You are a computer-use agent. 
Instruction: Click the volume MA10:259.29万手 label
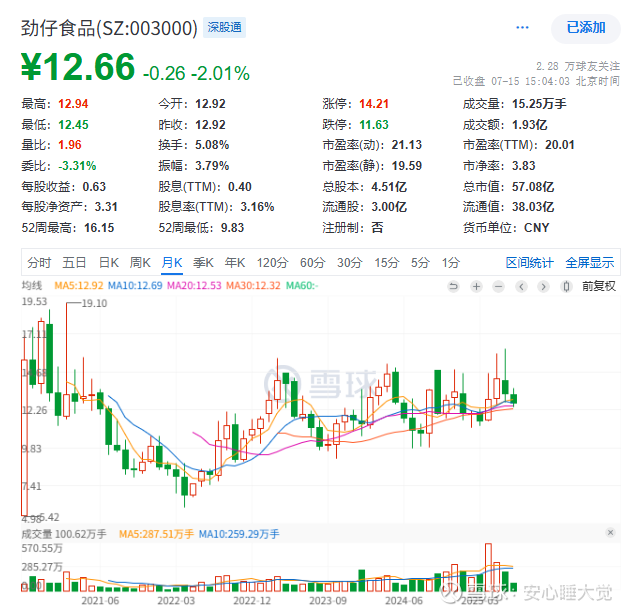pos(239,534)
